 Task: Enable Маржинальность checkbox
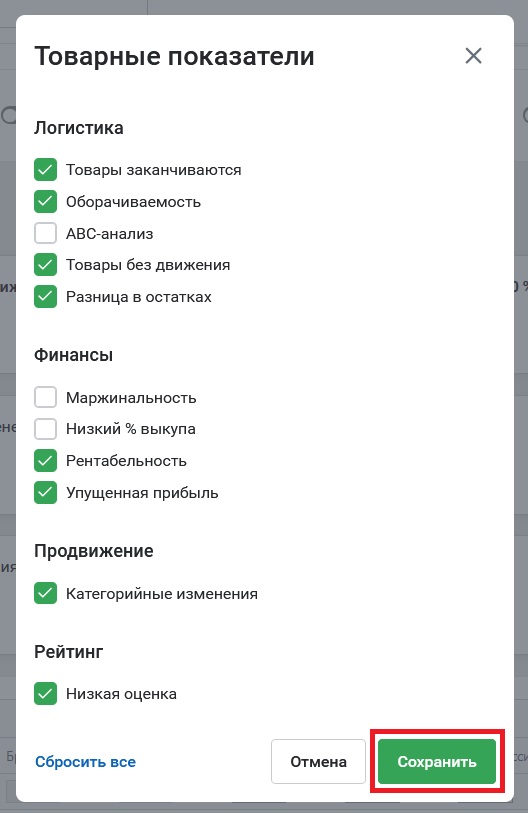pyautogui.click(x=46, y=398)
